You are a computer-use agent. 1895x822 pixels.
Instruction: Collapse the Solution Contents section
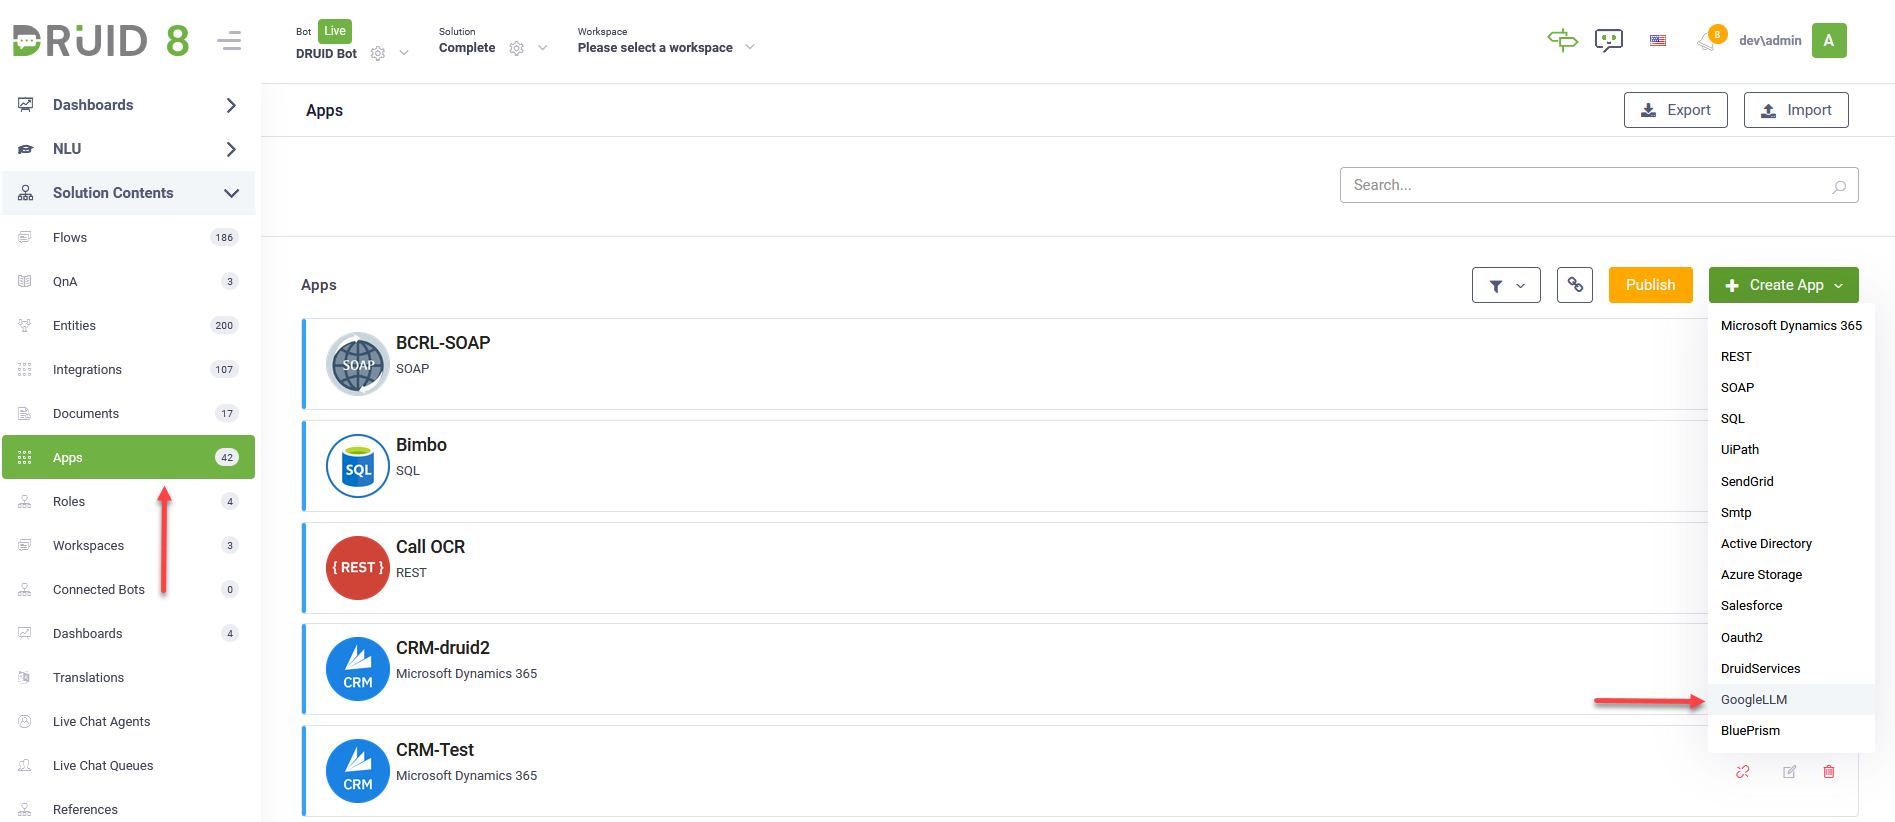tap(128, 193)
